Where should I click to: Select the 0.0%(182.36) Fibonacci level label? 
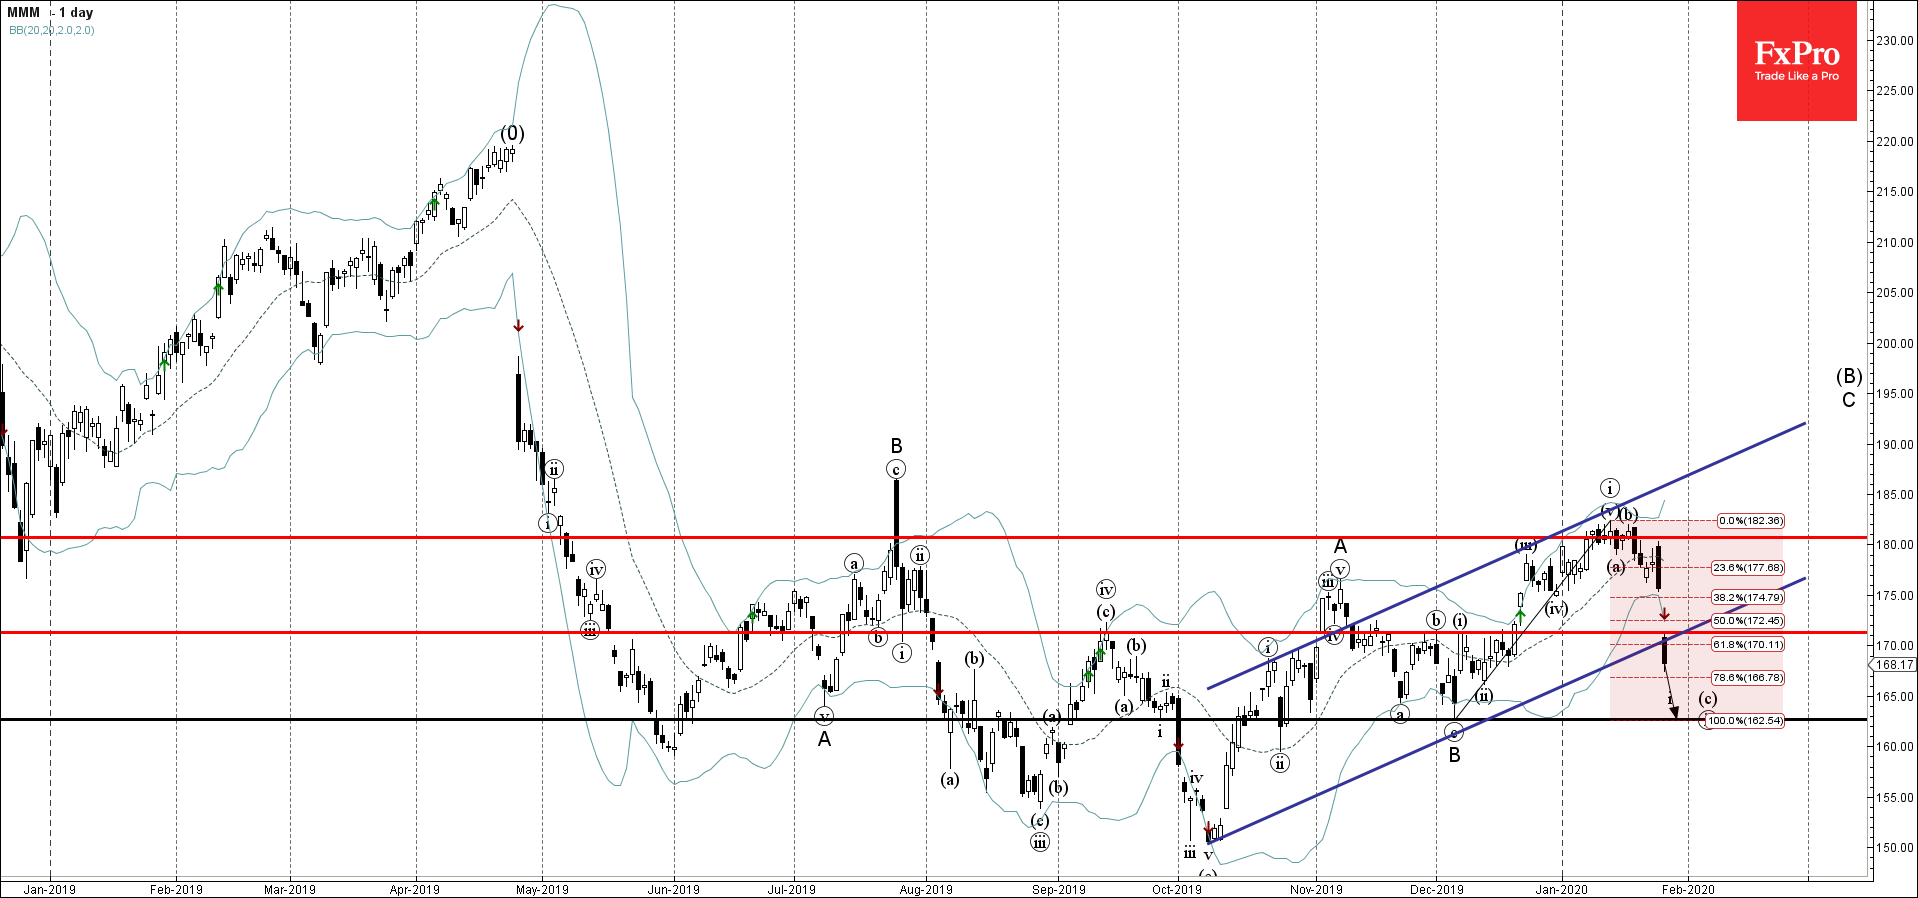click(x=1750, y=520)
